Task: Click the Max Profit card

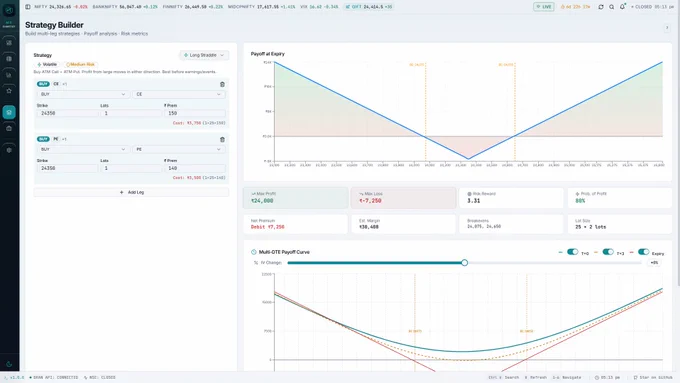Action: [295, 198]
